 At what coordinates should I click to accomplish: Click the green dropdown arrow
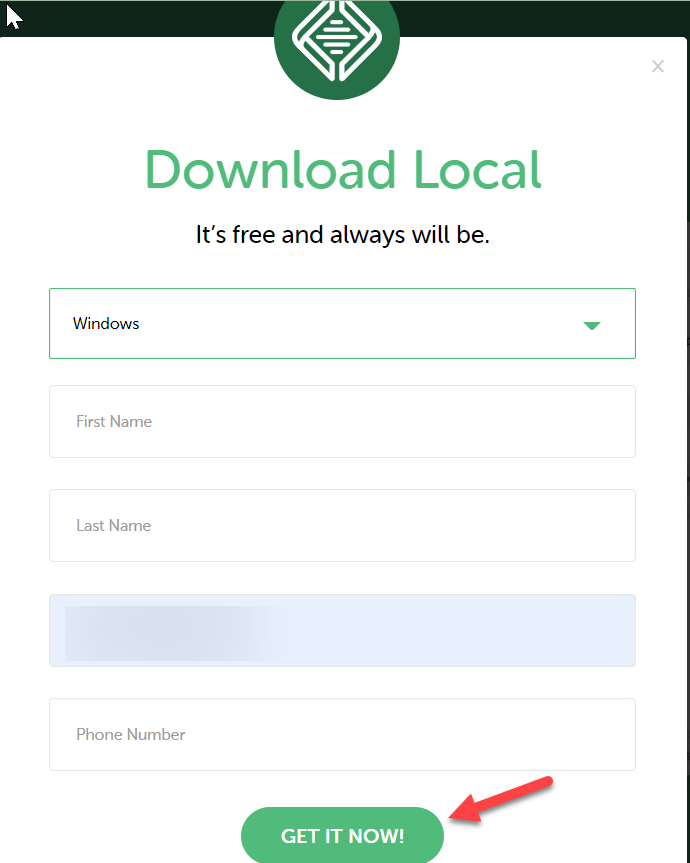pyautogui.click(x=592, y=326)
